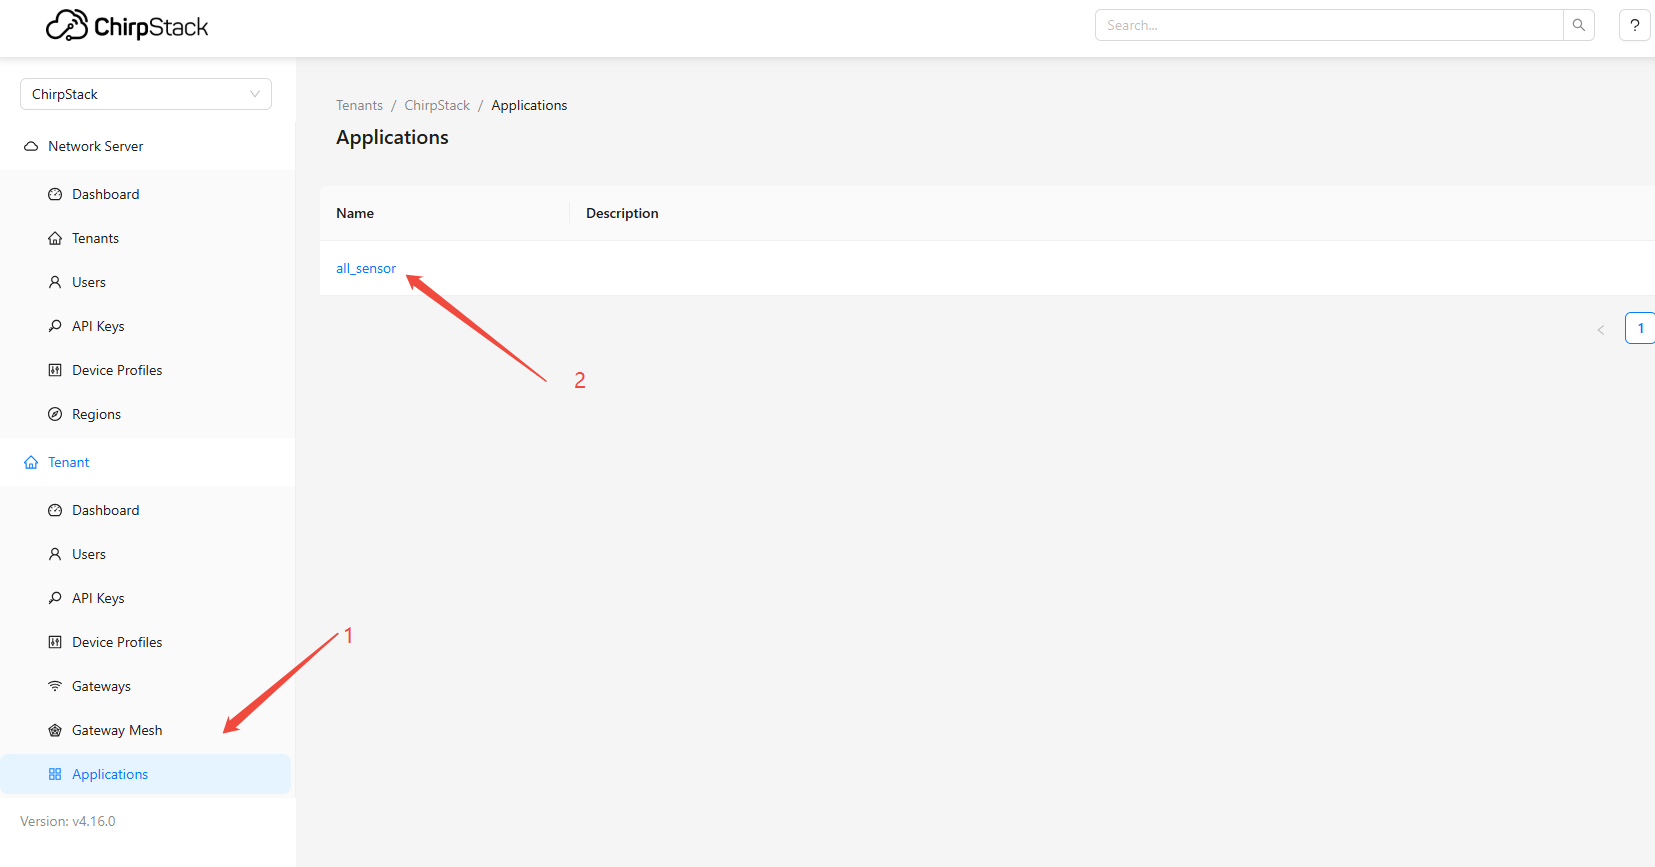Image resolution: width=1655 pixels, height=867 pixels.
Task: Open tenant API Keys menu item
Action: pyautogui.click(x=98, y=598)
